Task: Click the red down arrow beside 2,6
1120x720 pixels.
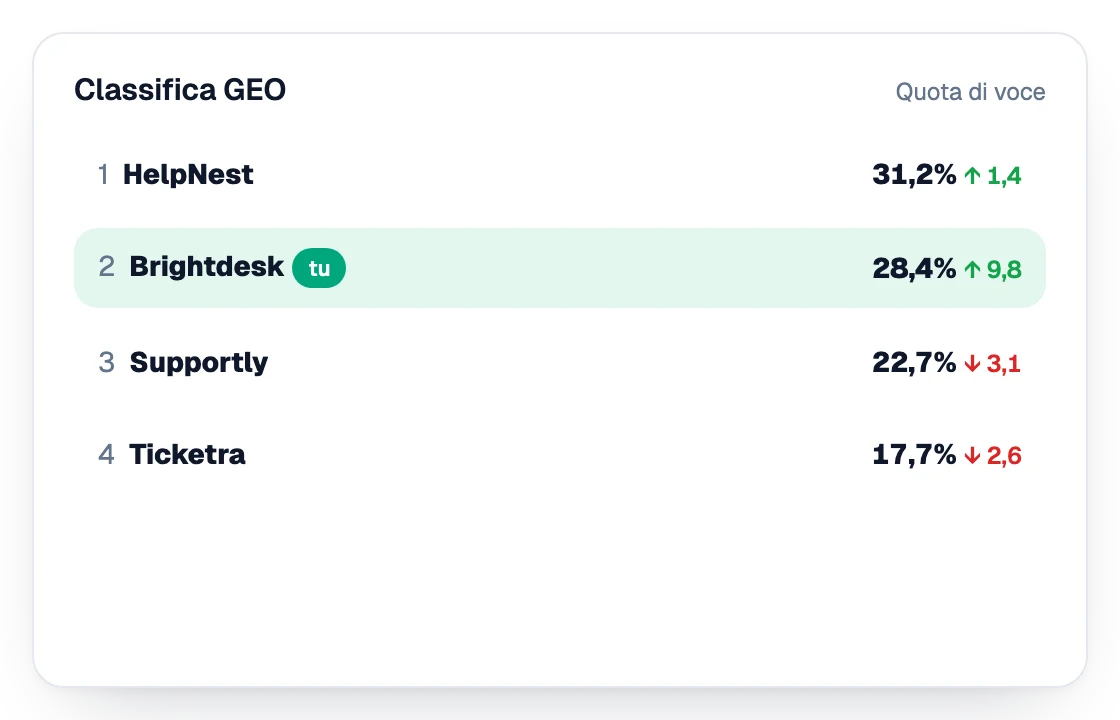Action: click(972, 455)
